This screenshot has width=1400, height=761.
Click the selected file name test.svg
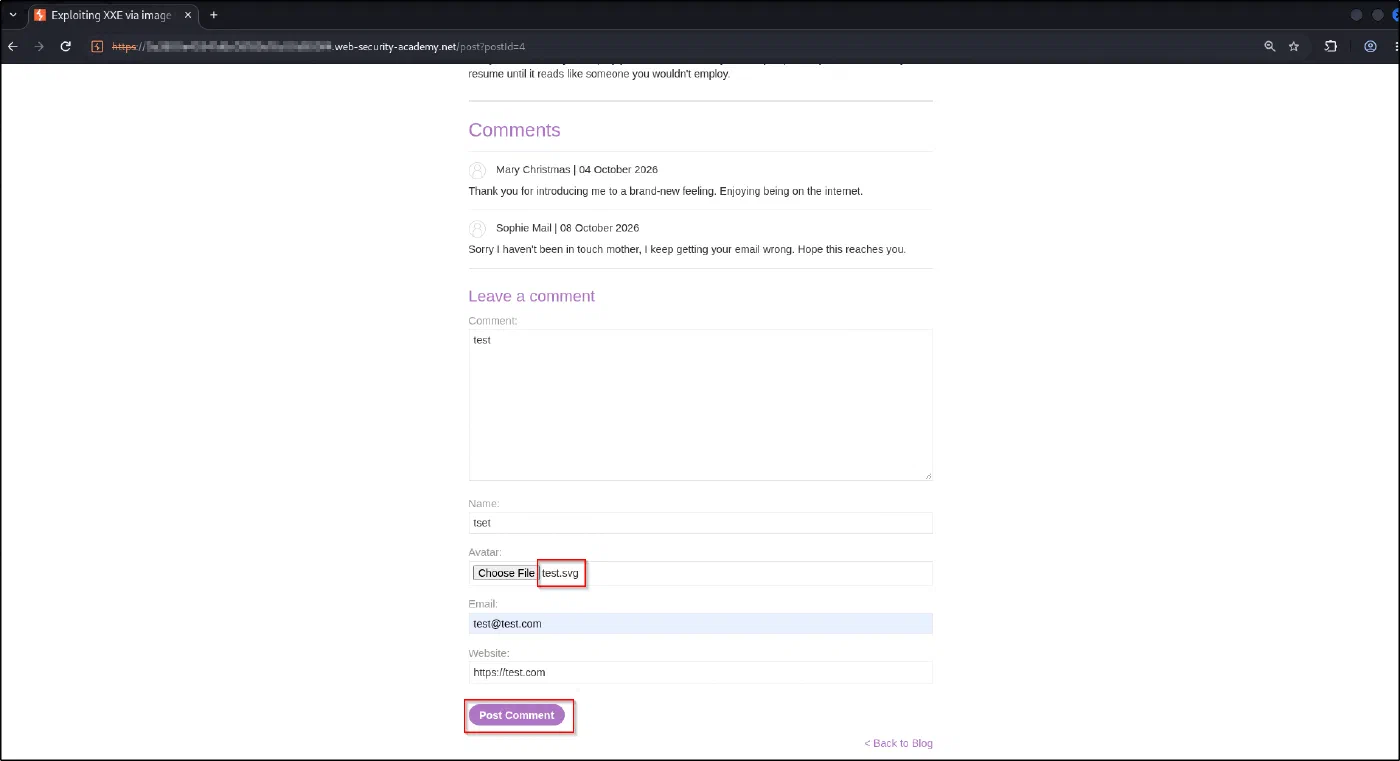pyautogui.click(x=560, y=573)
